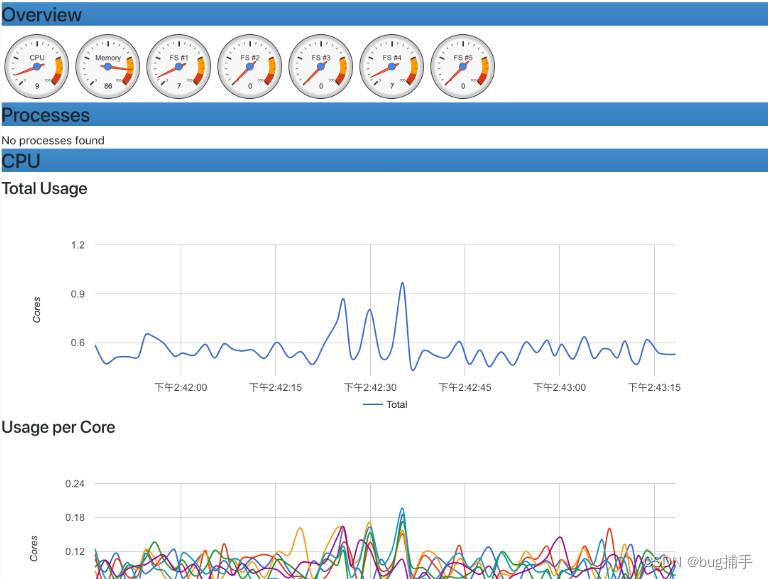Click the 0.9 y-axis value
This screenshot has height=579, width=768.
click(78, 294)
